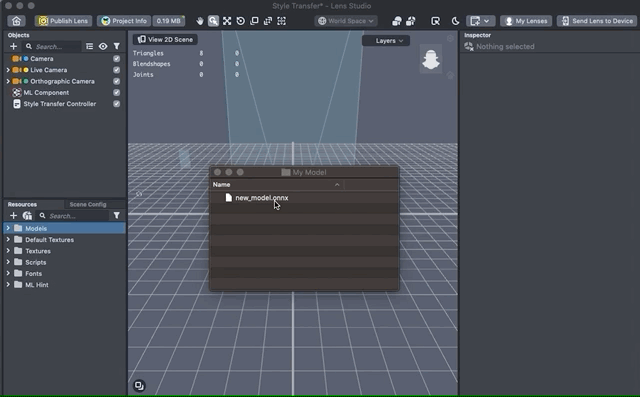The width and height of the screenshot is (640, 397).
Task: Expand the Live Camera object
Action: pyautogui.click(x=8, y=70)
